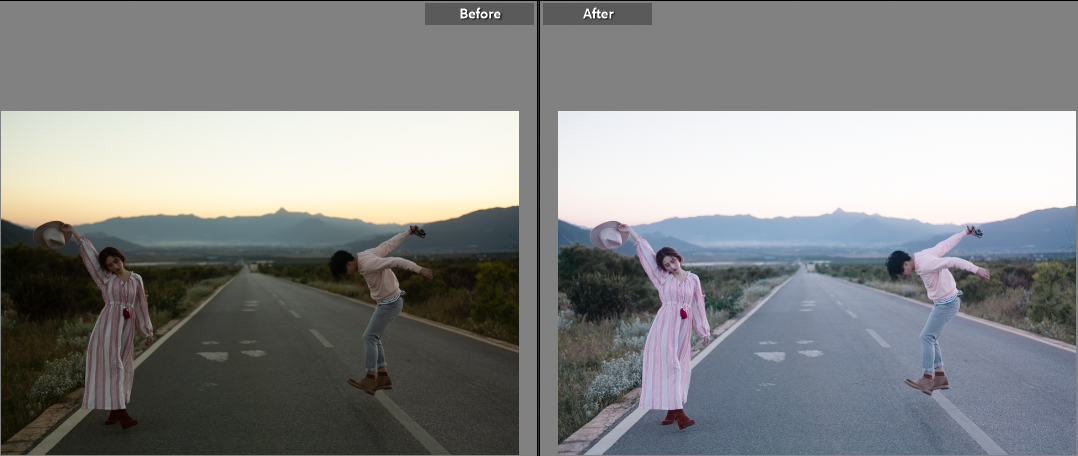Click the road arrow marking in Before image
Viewport: 1078px width, 456px height.
point(213,355)
